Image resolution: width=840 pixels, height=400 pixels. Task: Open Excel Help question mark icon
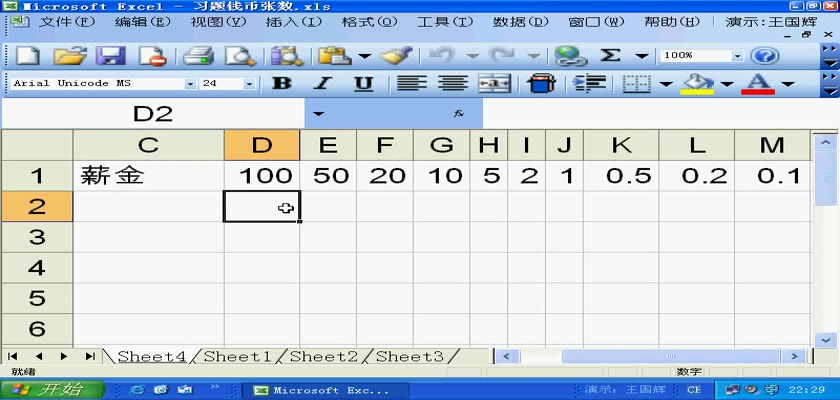[x=765, y=56]
